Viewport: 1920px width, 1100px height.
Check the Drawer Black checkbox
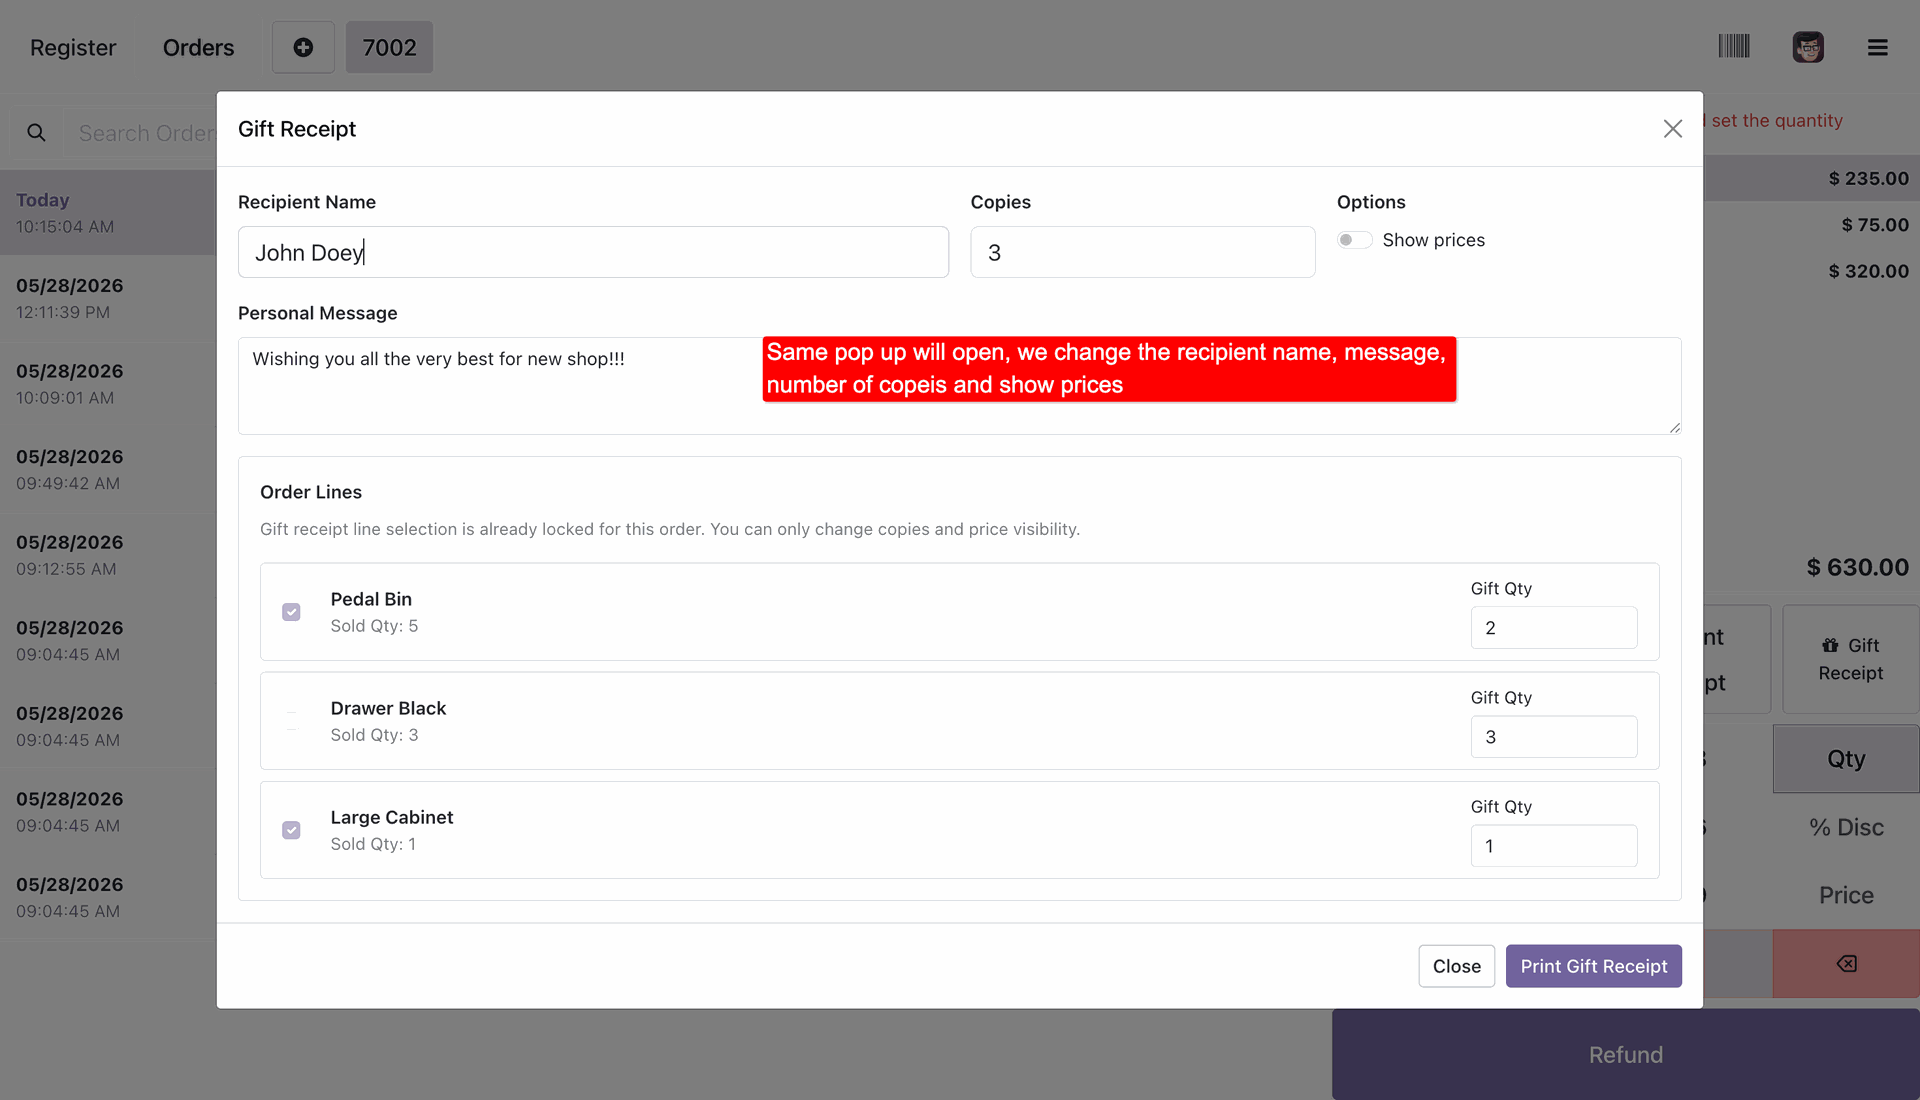291,721
